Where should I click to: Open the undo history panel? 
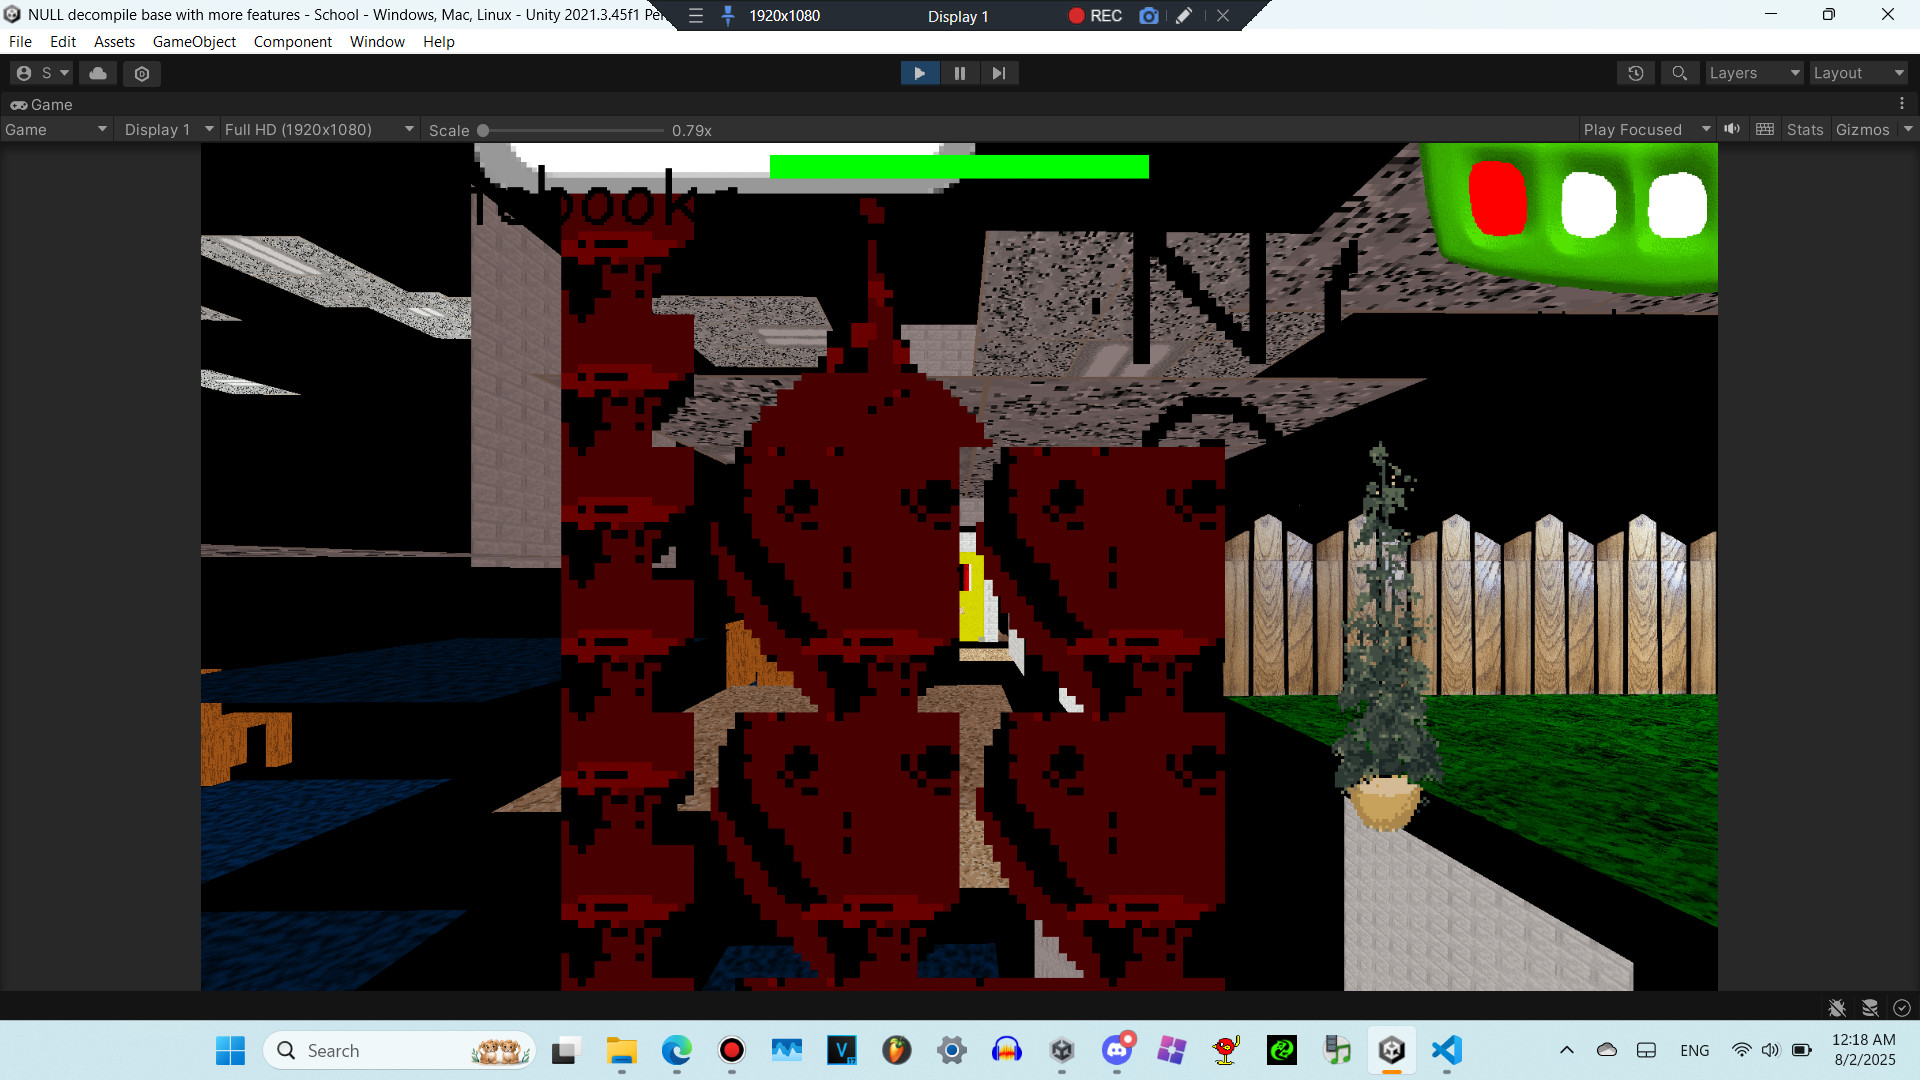tap(1635, 73)
